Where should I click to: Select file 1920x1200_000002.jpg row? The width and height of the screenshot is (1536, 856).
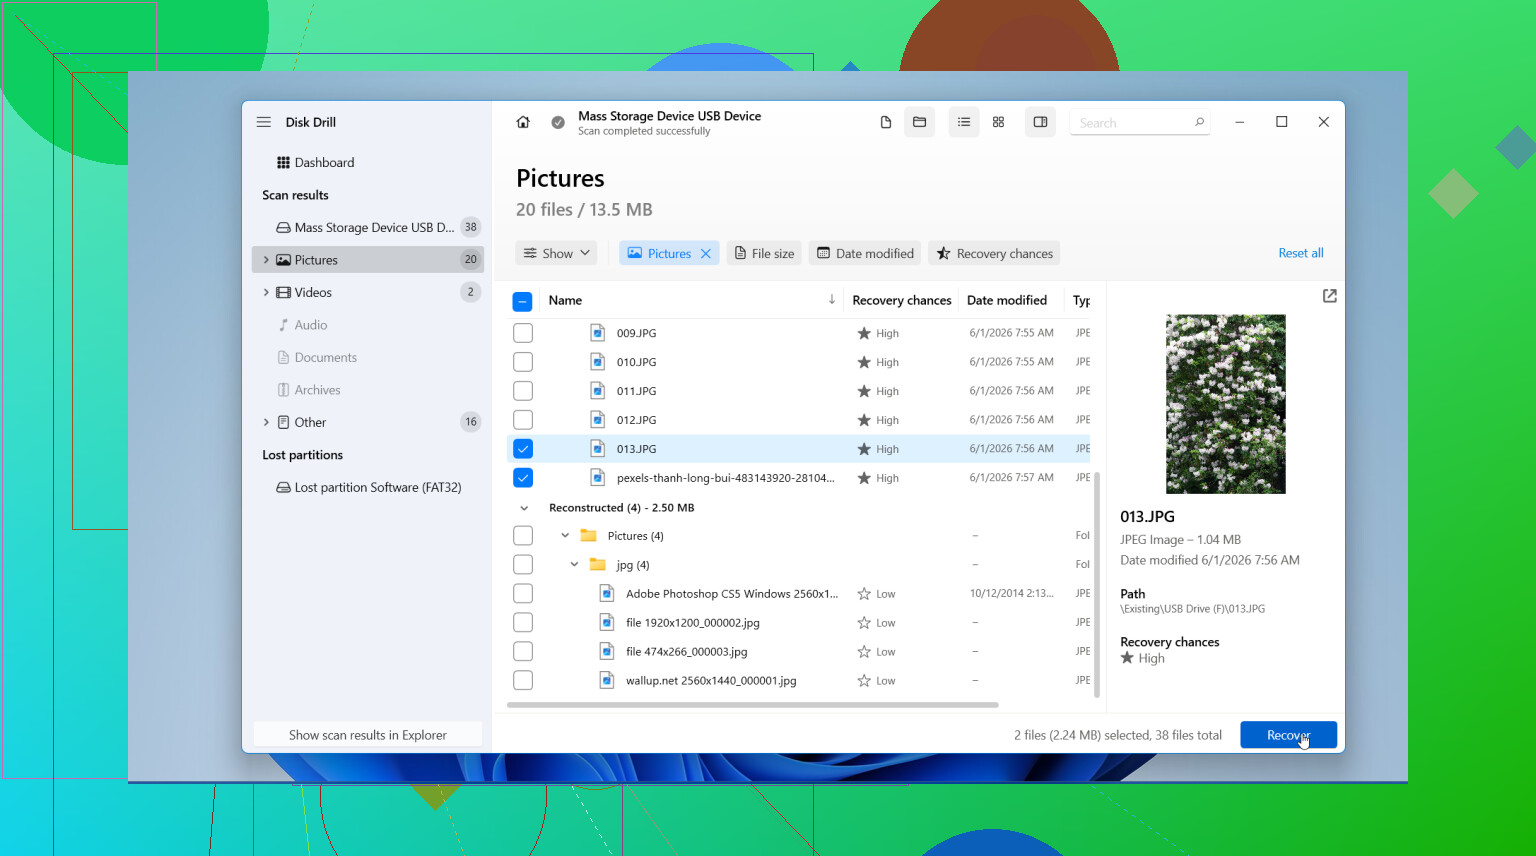coord(800,623)
